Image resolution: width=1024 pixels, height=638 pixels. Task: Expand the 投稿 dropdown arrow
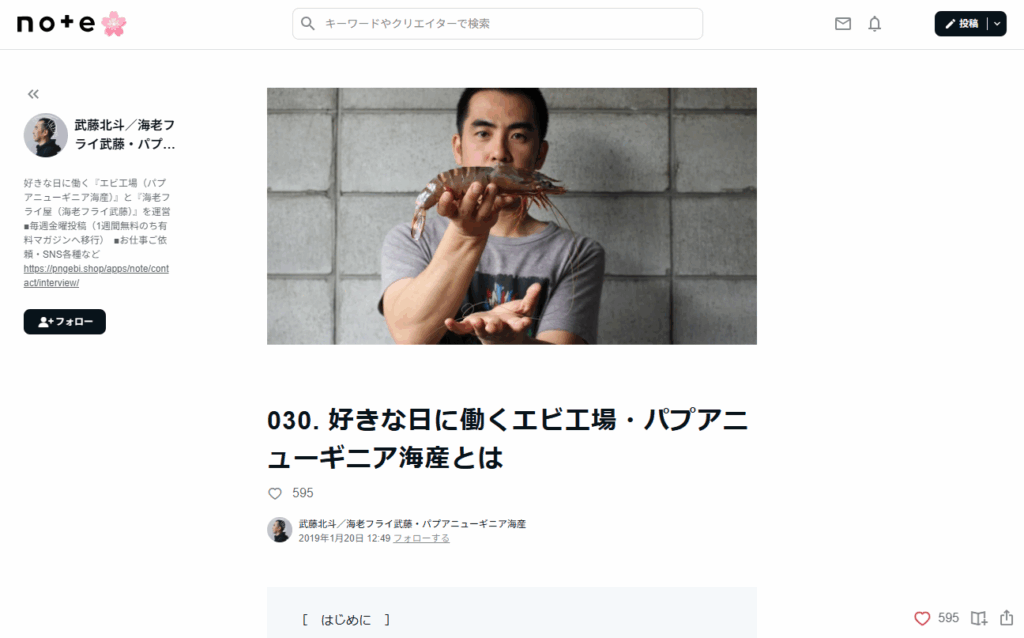997,24
